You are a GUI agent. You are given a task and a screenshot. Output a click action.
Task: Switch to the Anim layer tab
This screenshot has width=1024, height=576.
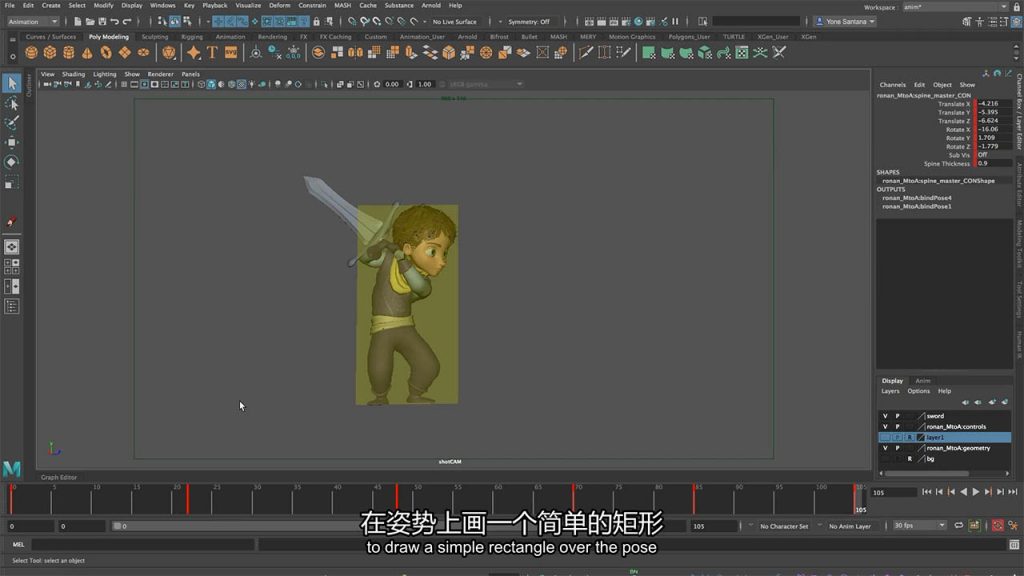click(x=923, y=381)
